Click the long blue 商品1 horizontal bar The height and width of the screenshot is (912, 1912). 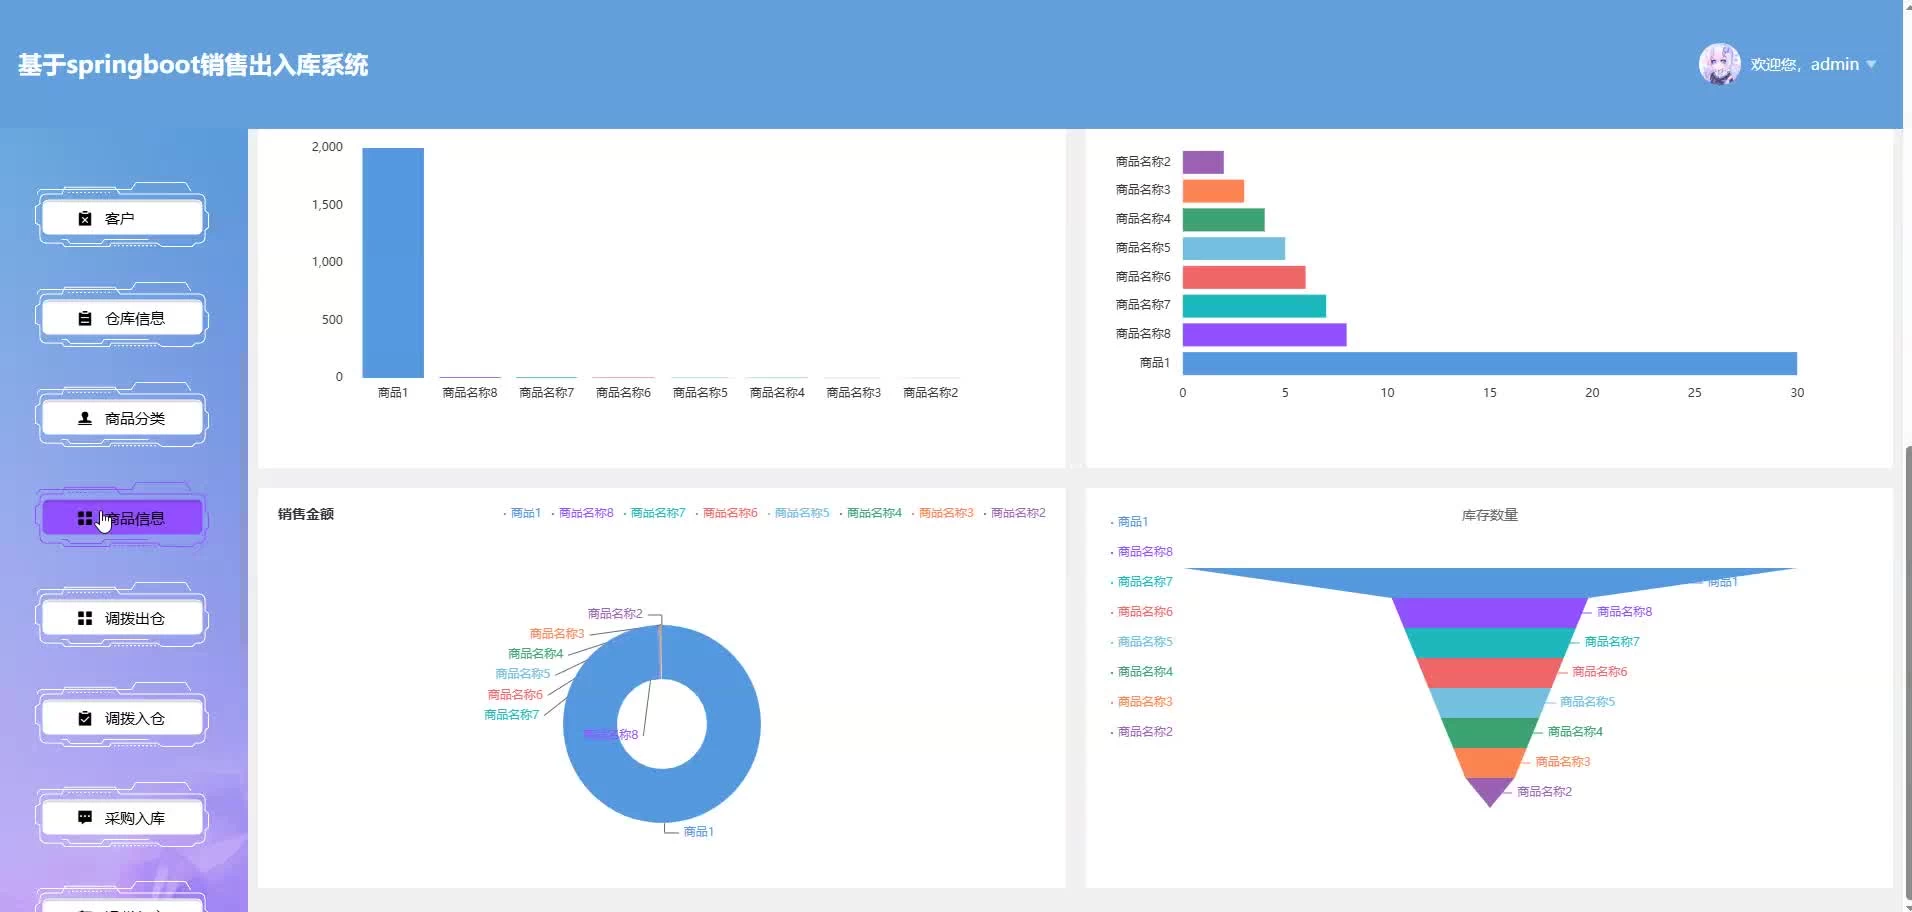[1490, 363]
